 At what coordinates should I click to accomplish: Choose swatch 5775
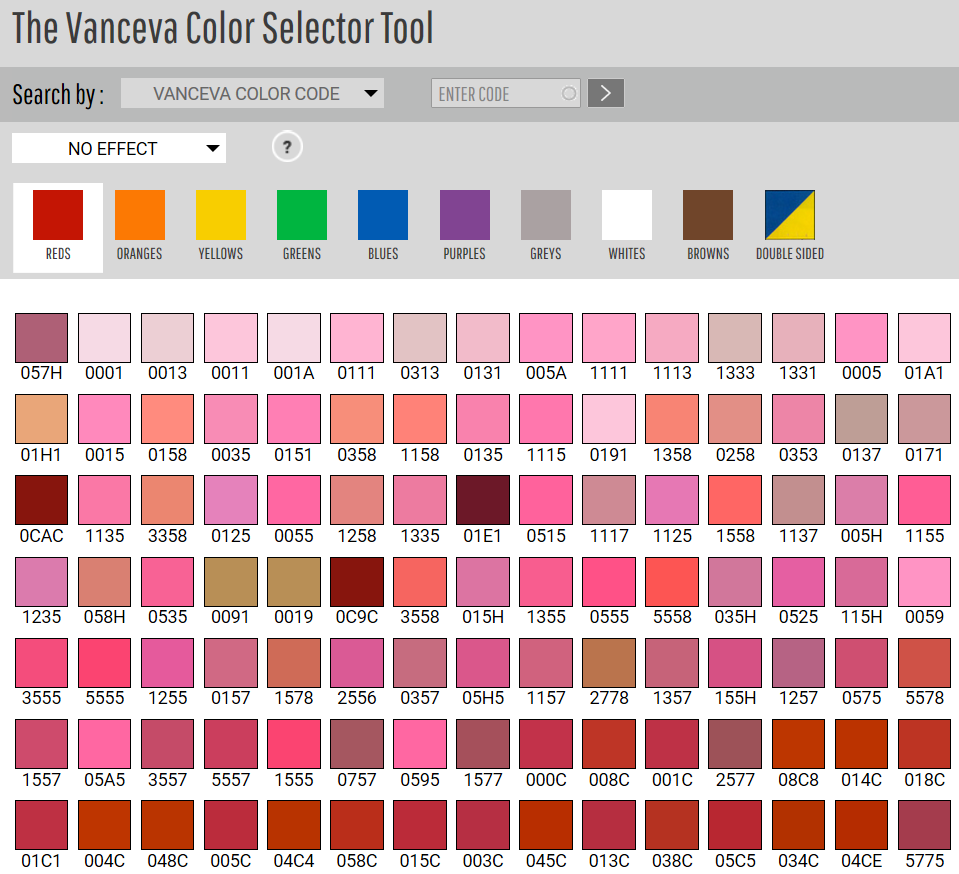[924, 824]
